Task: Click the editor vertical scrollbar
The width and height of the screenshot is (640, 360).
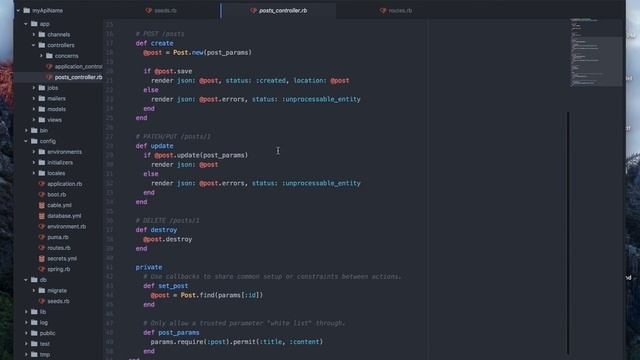Action: tap(568, 233)
